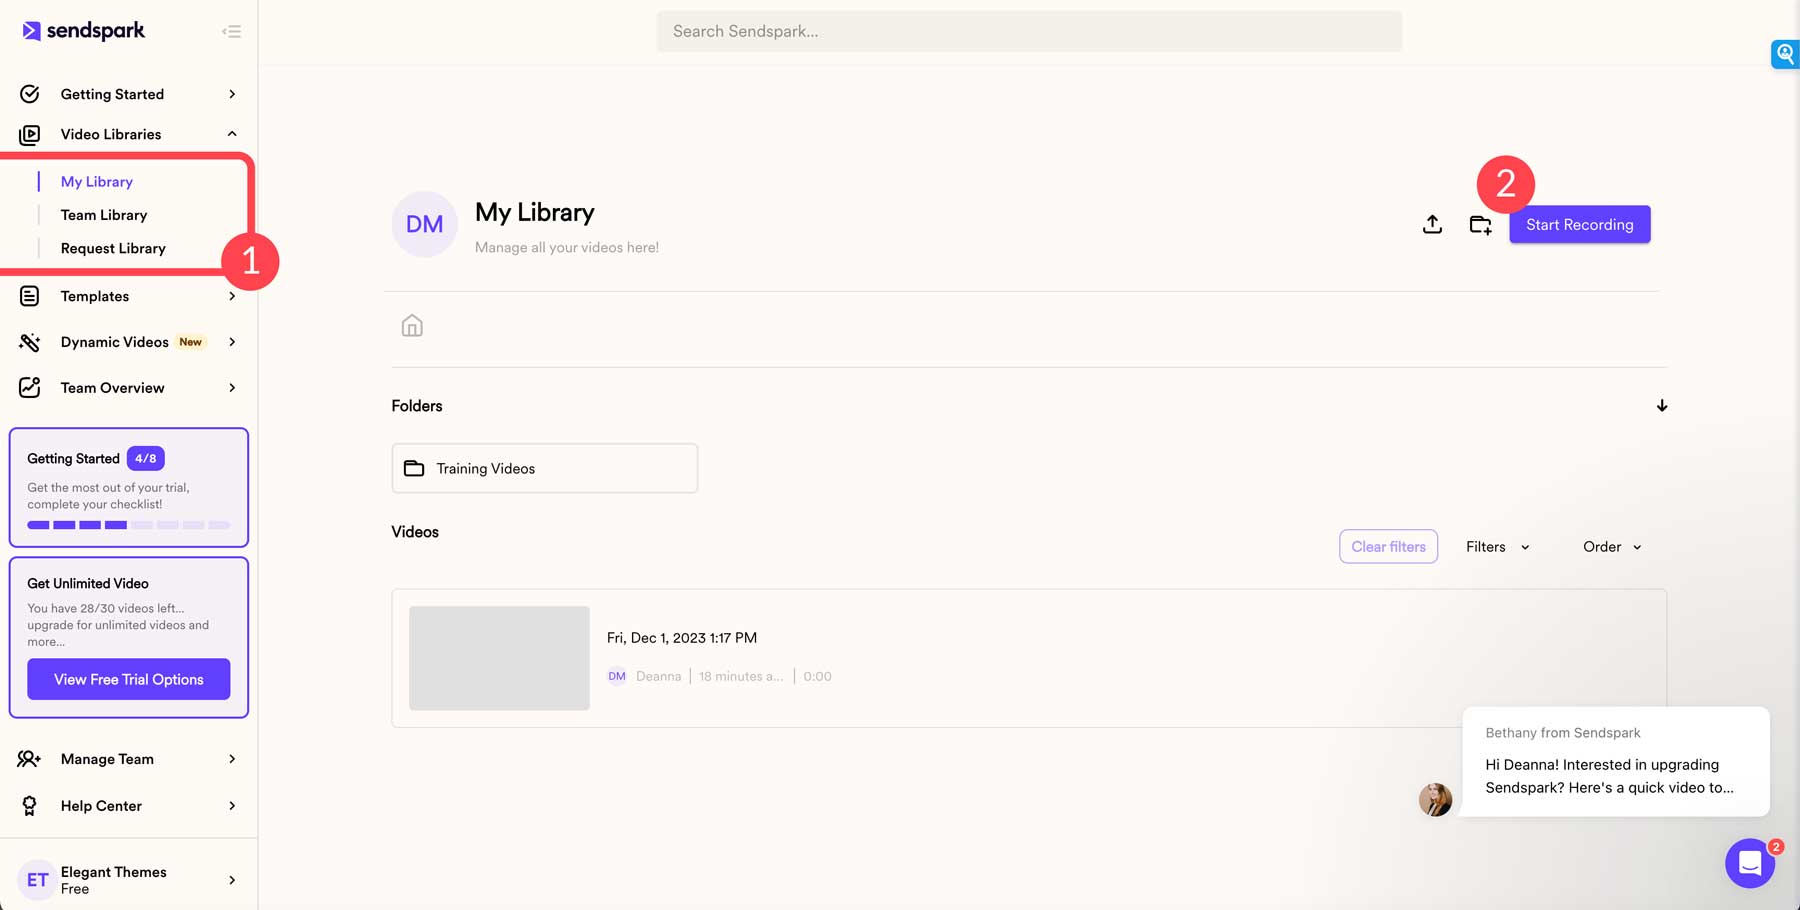The width and height of the screenshot is (1800, 910).
Task: Select the Dynamic Videos wand icon
Action: [30, 342]
